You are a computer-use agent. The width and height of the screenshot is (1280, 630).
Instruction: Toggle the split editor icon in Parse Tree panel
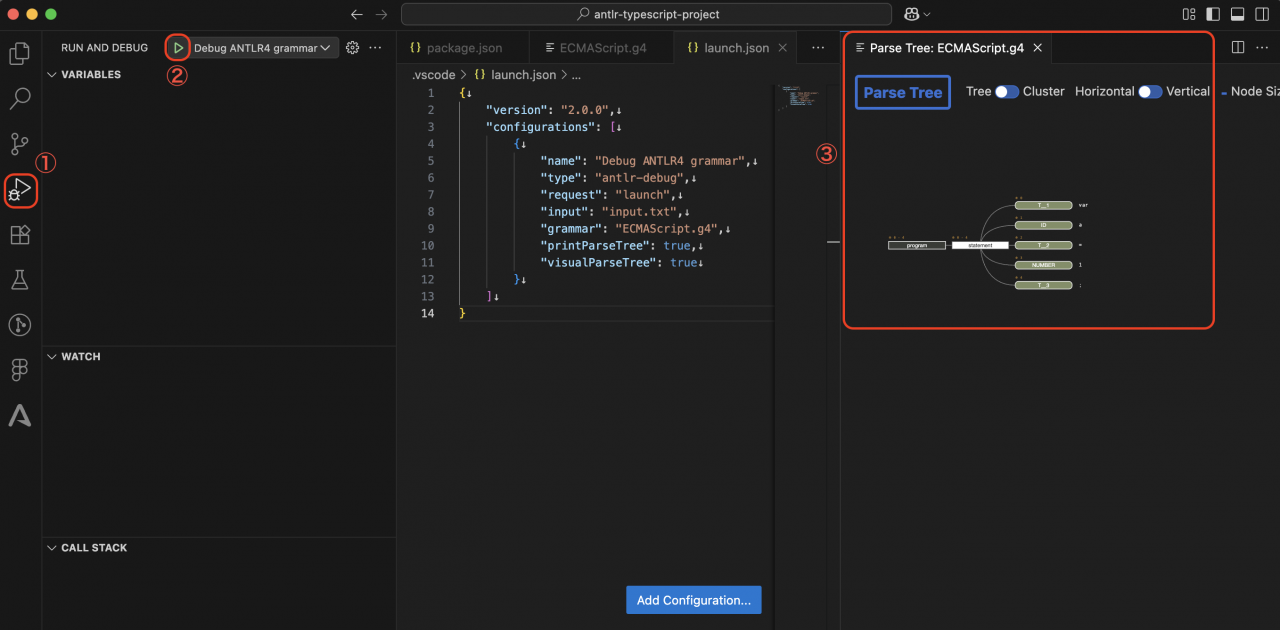pyautogui.click(x=1237, y=47)
